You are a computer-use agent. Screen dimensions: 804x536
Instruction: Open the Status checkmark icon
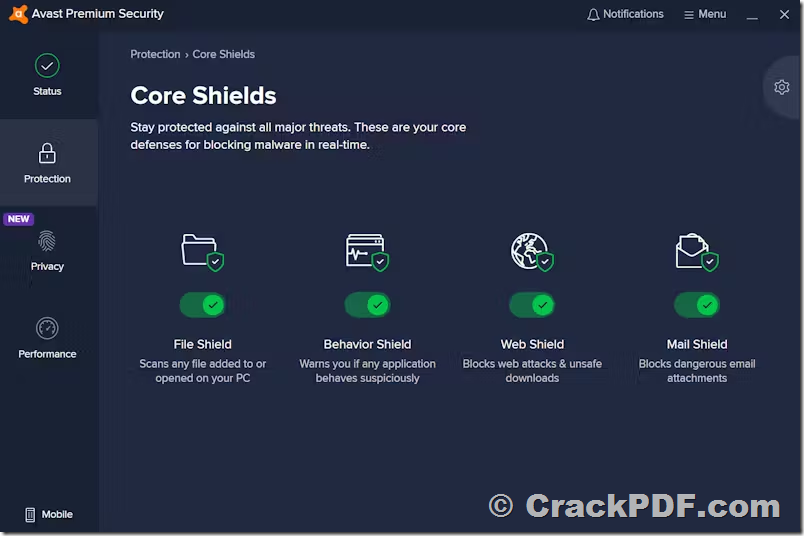(x=47, y=66)
